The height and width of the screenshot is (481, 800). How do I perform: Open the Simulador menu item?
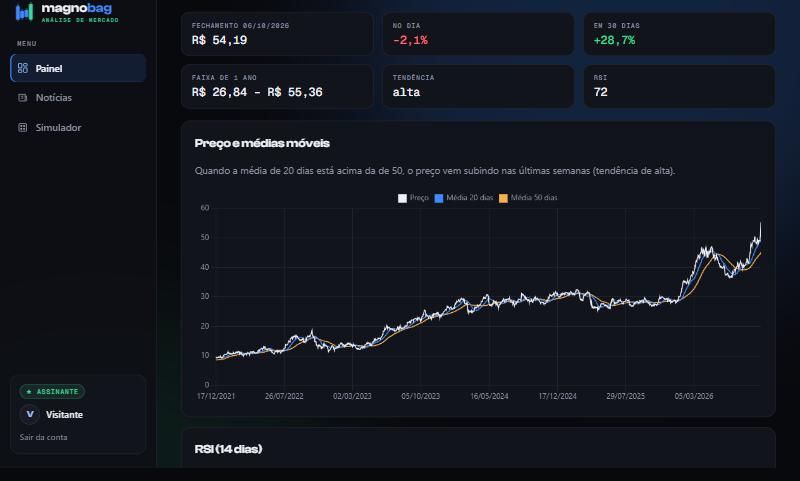(78, 128)
